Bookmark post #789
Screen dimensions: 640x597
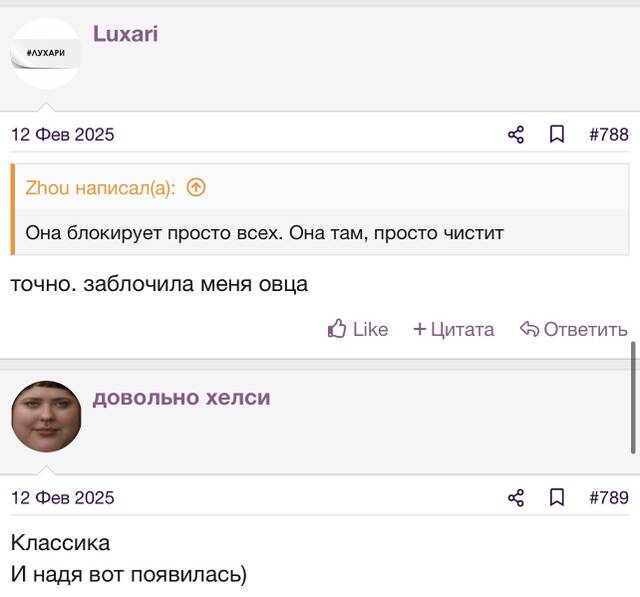pyautogui.click(x=557, y=498)
